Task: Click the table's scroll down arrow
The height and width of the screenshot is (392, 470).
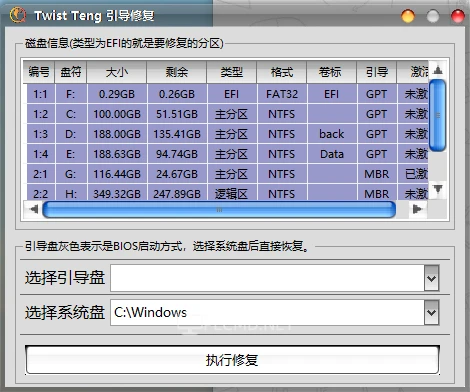Action: [438, 189]
